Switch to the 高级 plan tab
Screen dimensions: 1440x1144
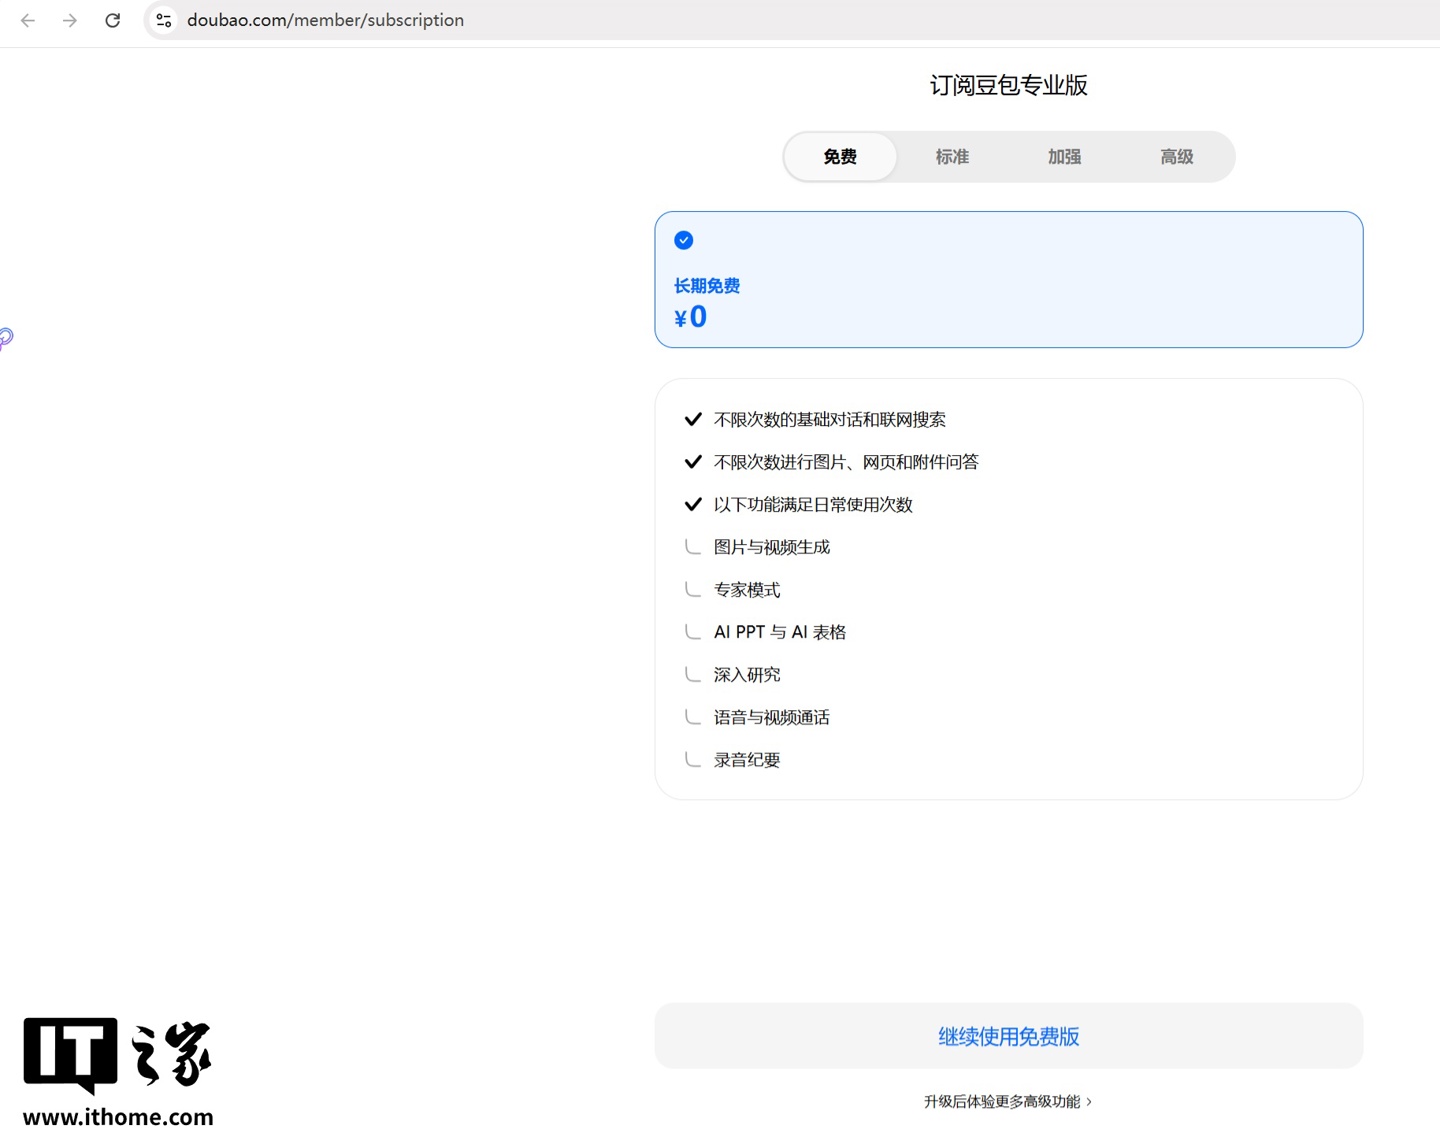click(1176, 157)
